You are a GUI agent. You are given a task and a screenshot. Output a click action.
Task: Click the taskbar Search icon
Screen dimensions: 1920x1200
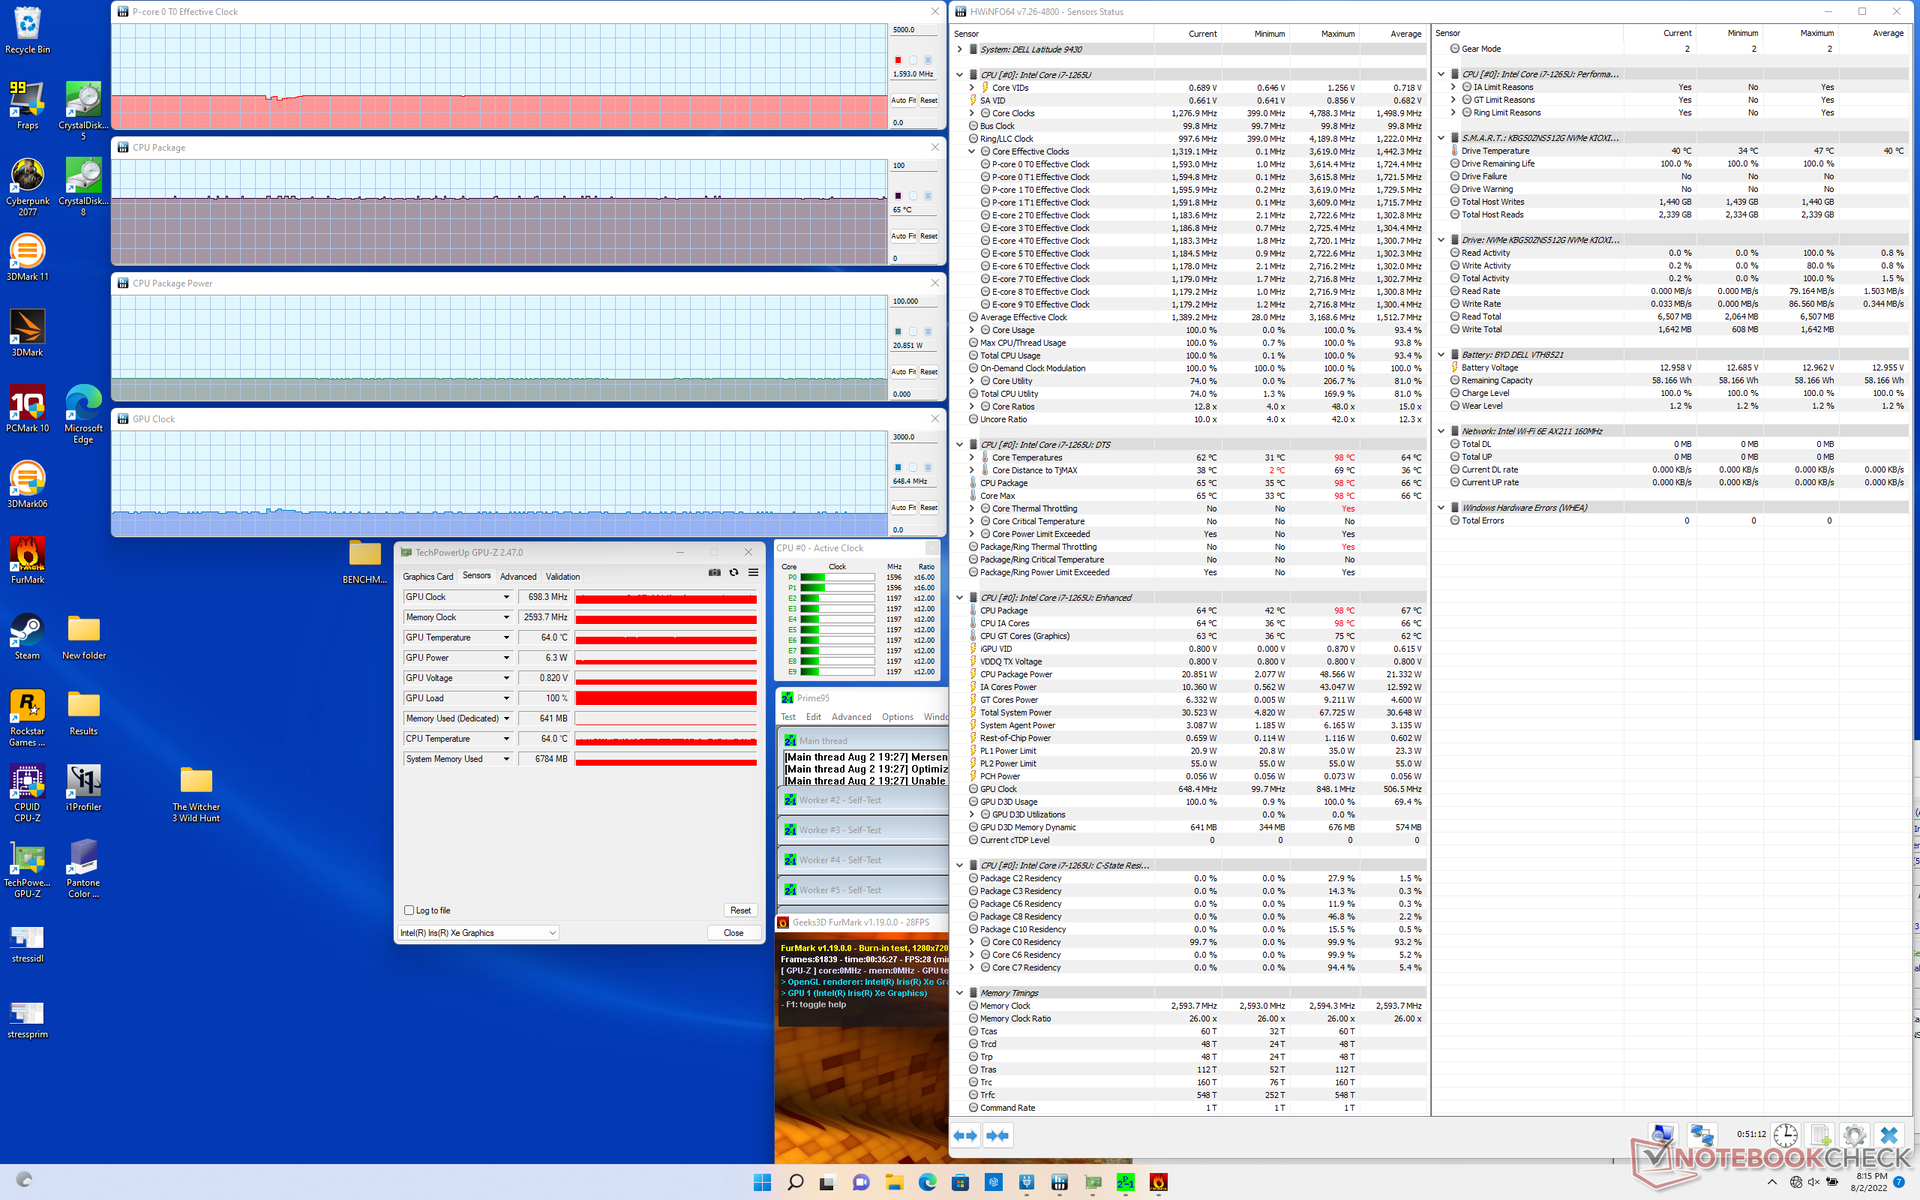pyautogui.click(x=795, y=1182)
